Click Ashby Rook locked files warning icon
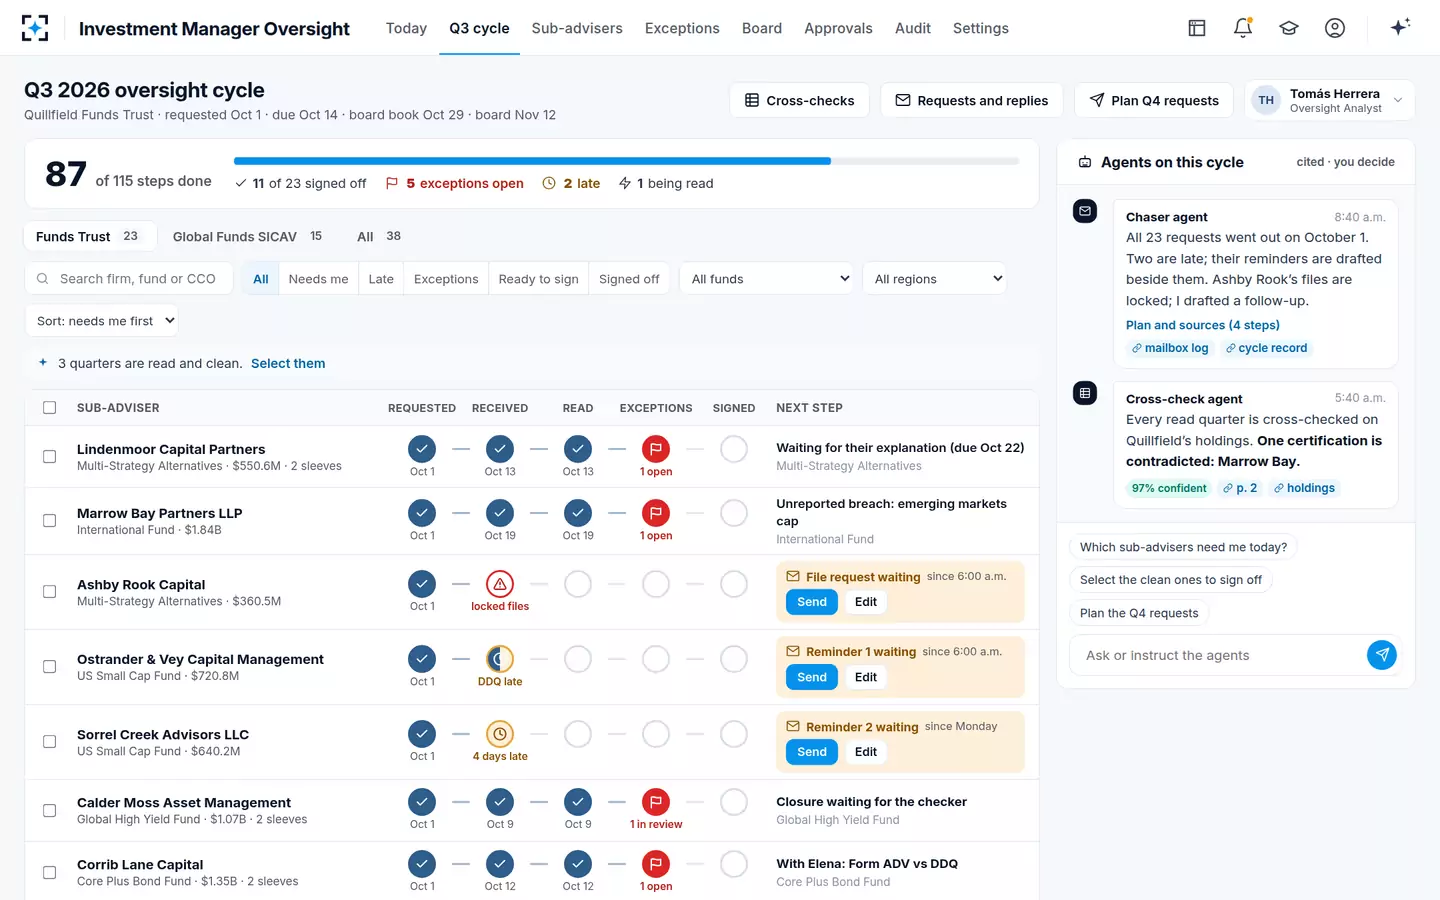The height and width of the screenshot is (900, 1440). [500, 584]
